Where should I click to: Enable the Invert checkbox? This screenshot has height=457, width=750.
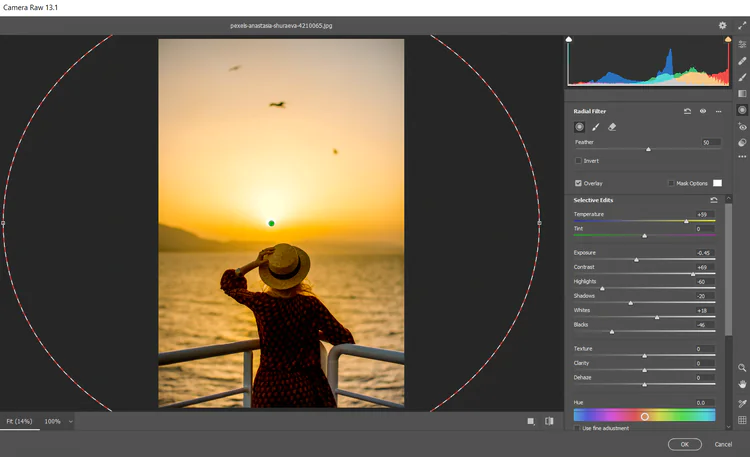point(578,160)
